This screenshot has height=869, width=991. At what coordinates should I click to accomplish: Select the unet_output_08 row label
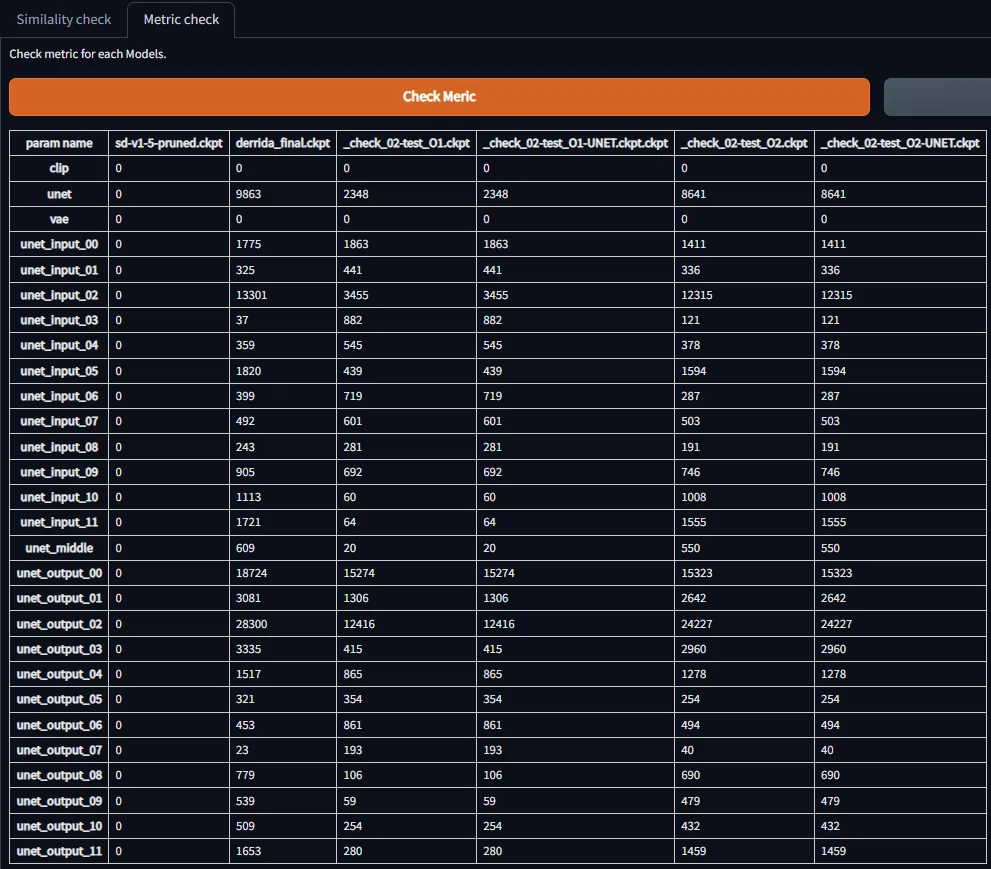pyautogui.click(x=59, y=775)
